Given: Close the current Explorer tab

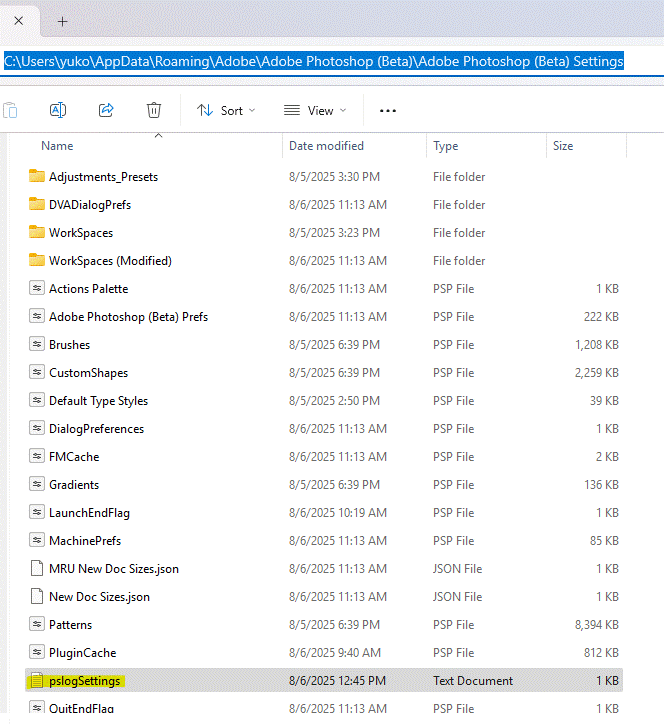Looking at the screenshot, I should pyautogui.click(x=18, y=21).
